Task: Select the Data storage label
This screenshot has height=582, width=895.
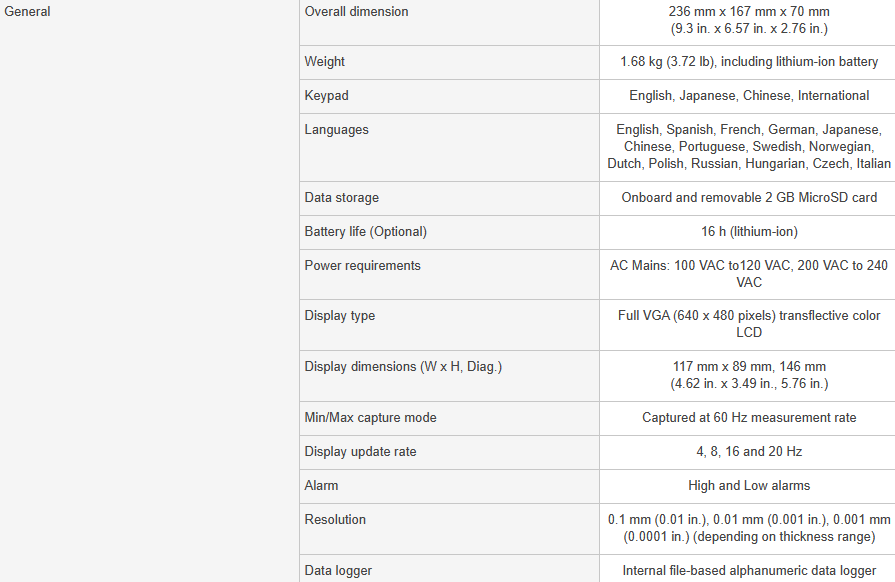Action: click(341, 197)
